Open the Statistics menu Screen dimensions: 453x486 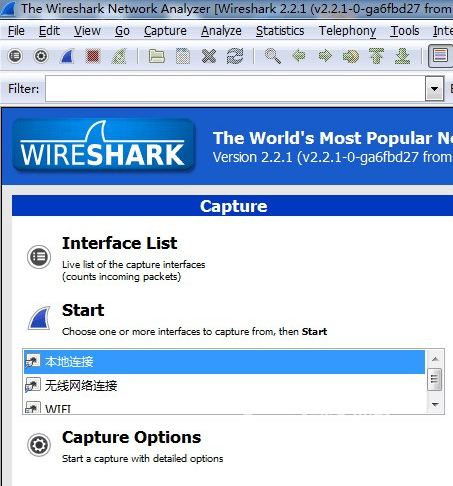[280, 31]
